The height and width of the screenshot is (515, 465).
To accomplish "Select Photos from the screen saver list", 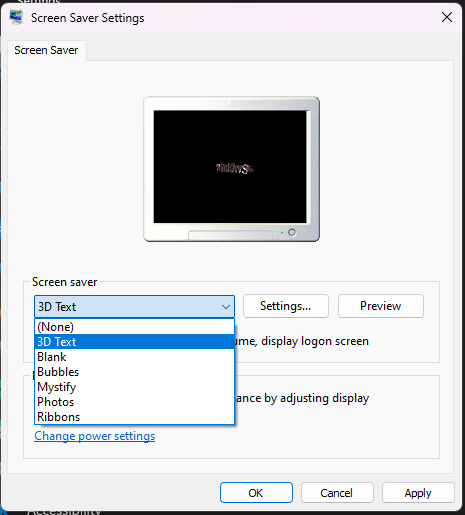I will coord(134,402).
